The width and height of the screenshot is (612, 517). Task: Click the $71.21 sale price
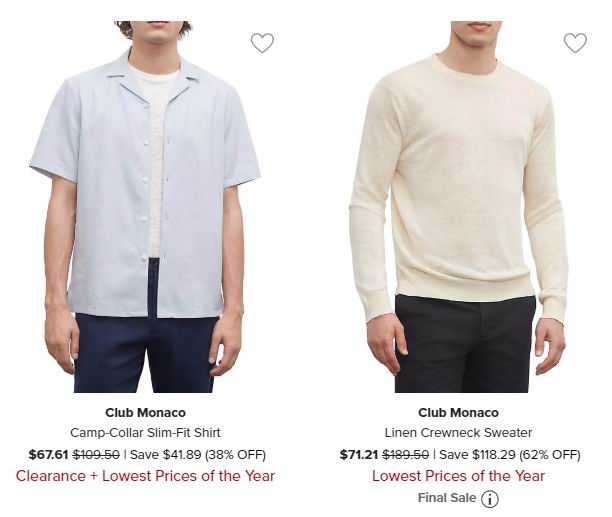point(359,455)
